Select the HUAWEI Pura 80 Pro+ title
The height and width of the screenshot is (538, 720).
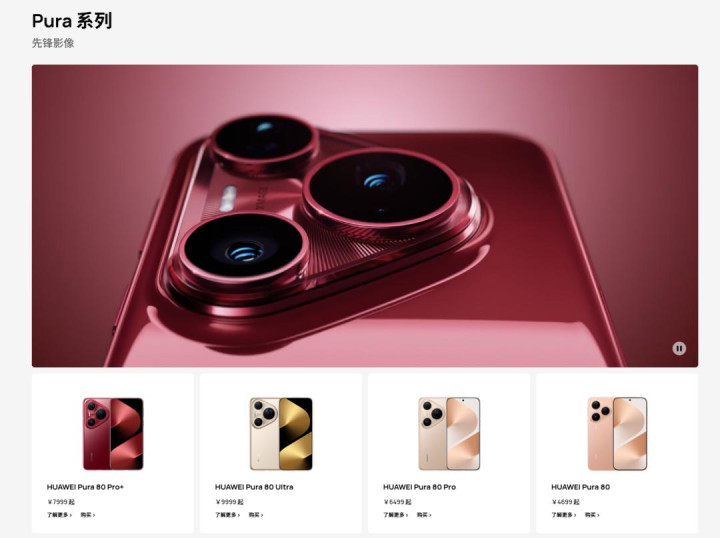pos(85,487)
